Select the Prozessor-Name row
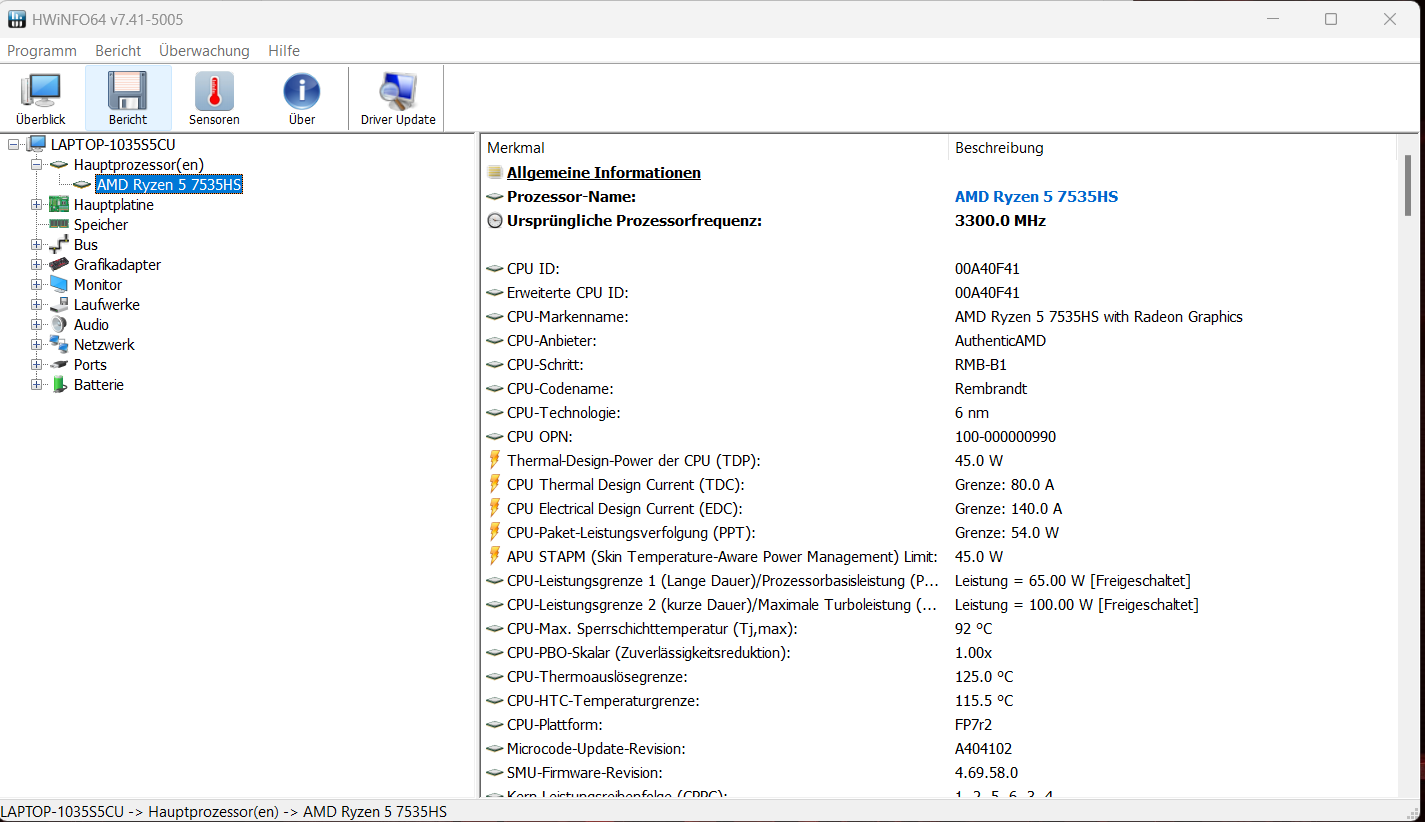The height and width of the screenshot is (822, 1425). click(940, 196)
